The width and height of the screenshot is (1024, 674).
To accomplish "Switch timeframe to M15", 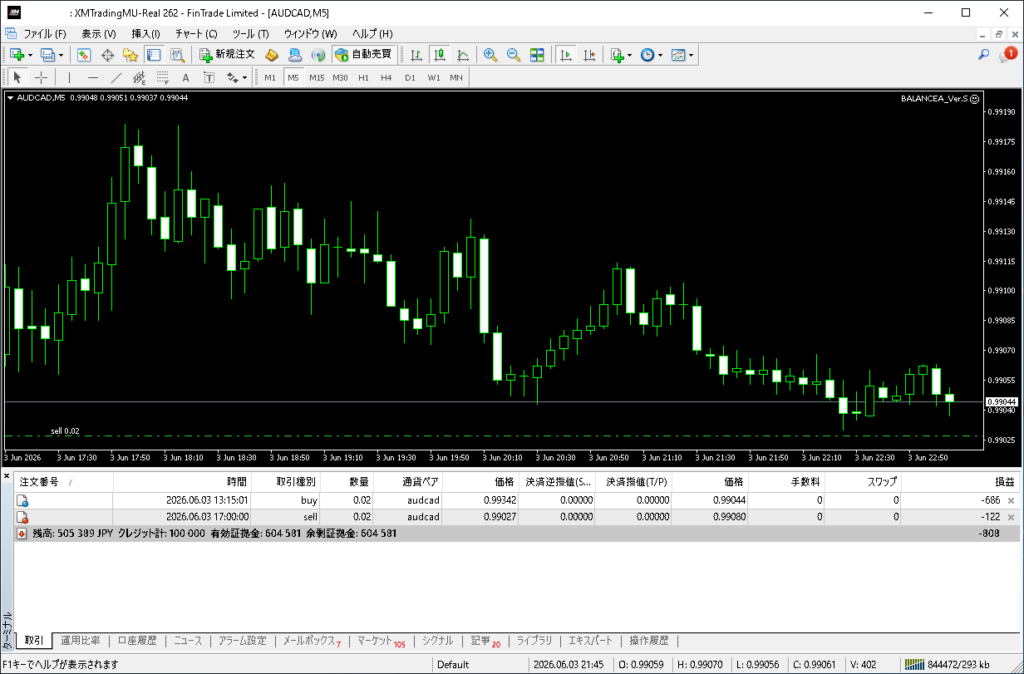I will click(317, 78).
